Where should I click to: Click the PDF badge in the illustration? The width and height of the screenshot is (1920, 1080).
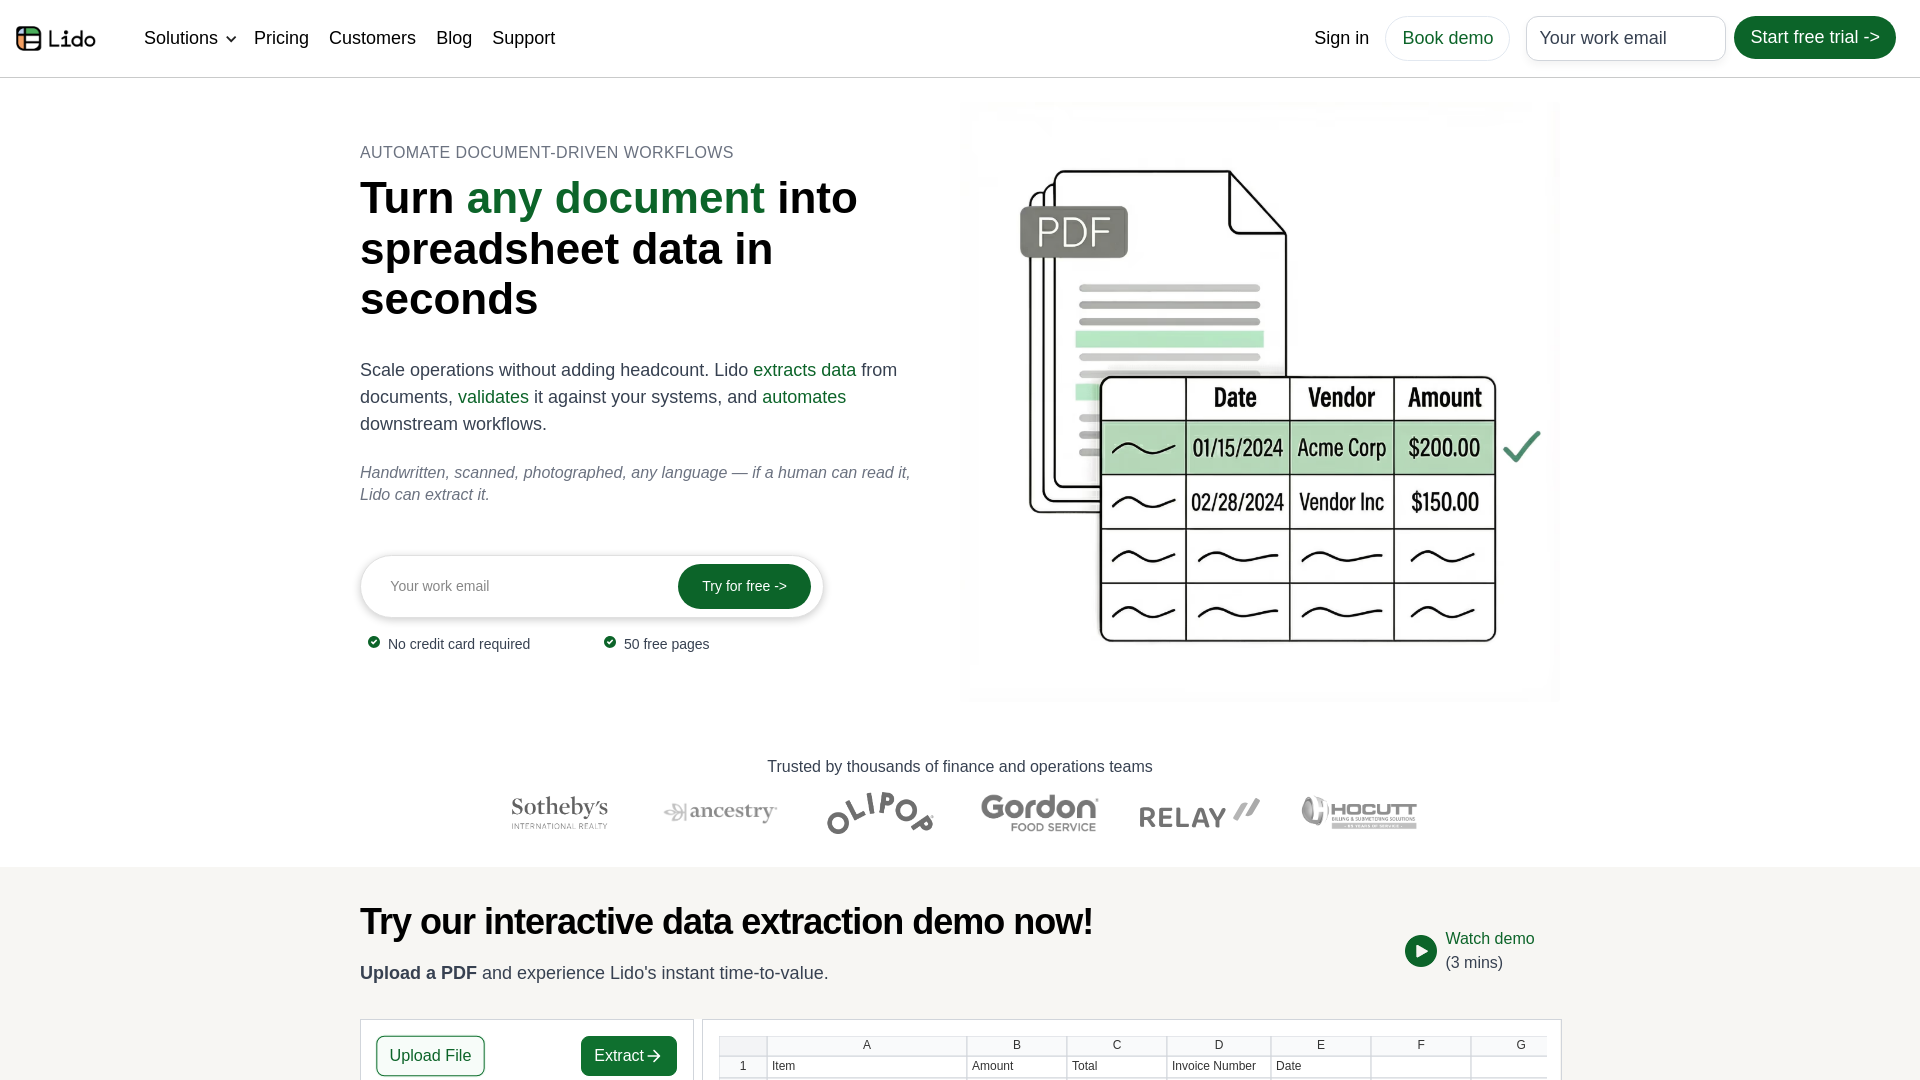pyautogui.click(x=1073, y=232)
